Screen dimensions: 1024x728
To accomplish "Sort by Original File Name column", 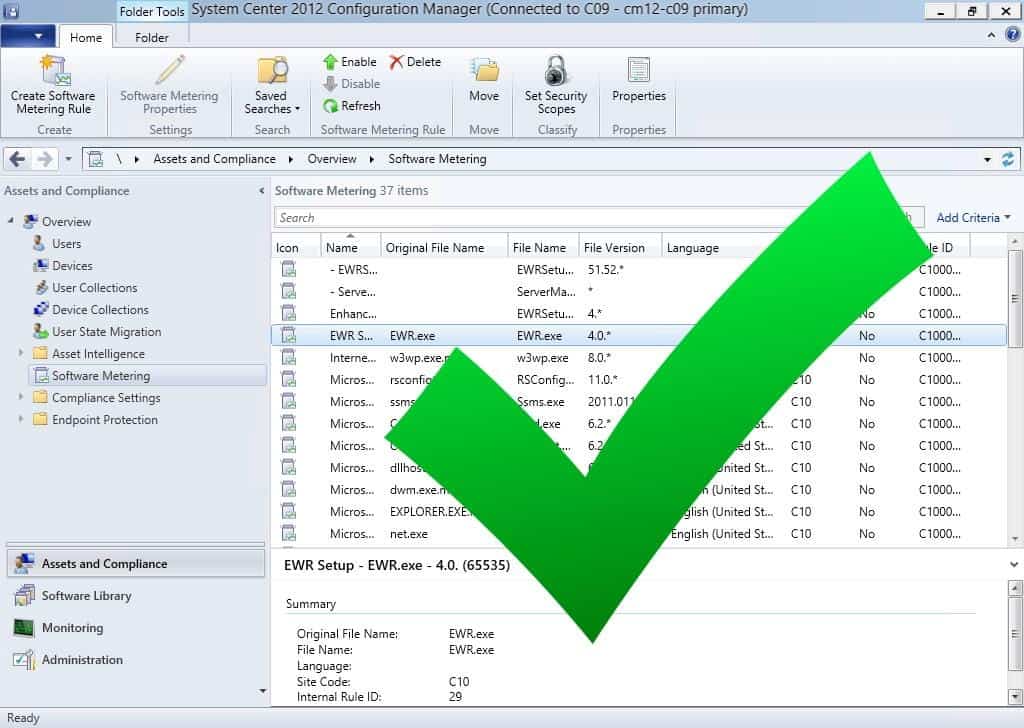I will tap(444, 247).
